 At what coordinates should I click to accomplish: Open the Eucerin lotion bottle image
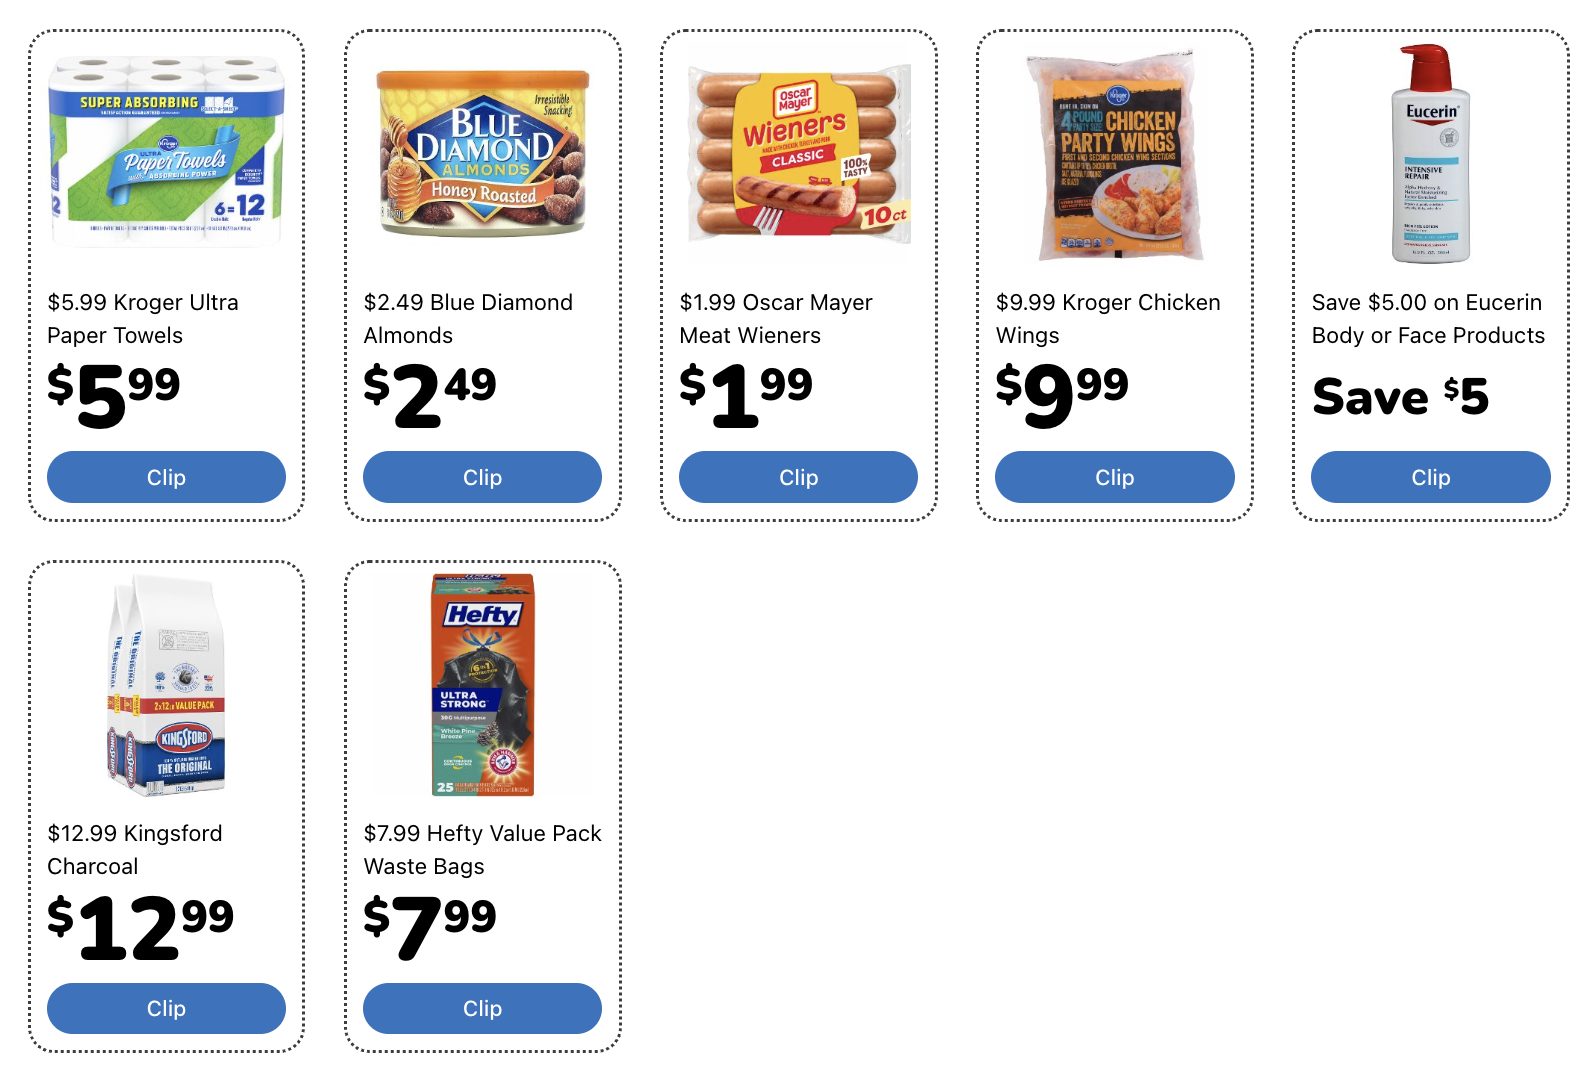tap(1431, 153)
